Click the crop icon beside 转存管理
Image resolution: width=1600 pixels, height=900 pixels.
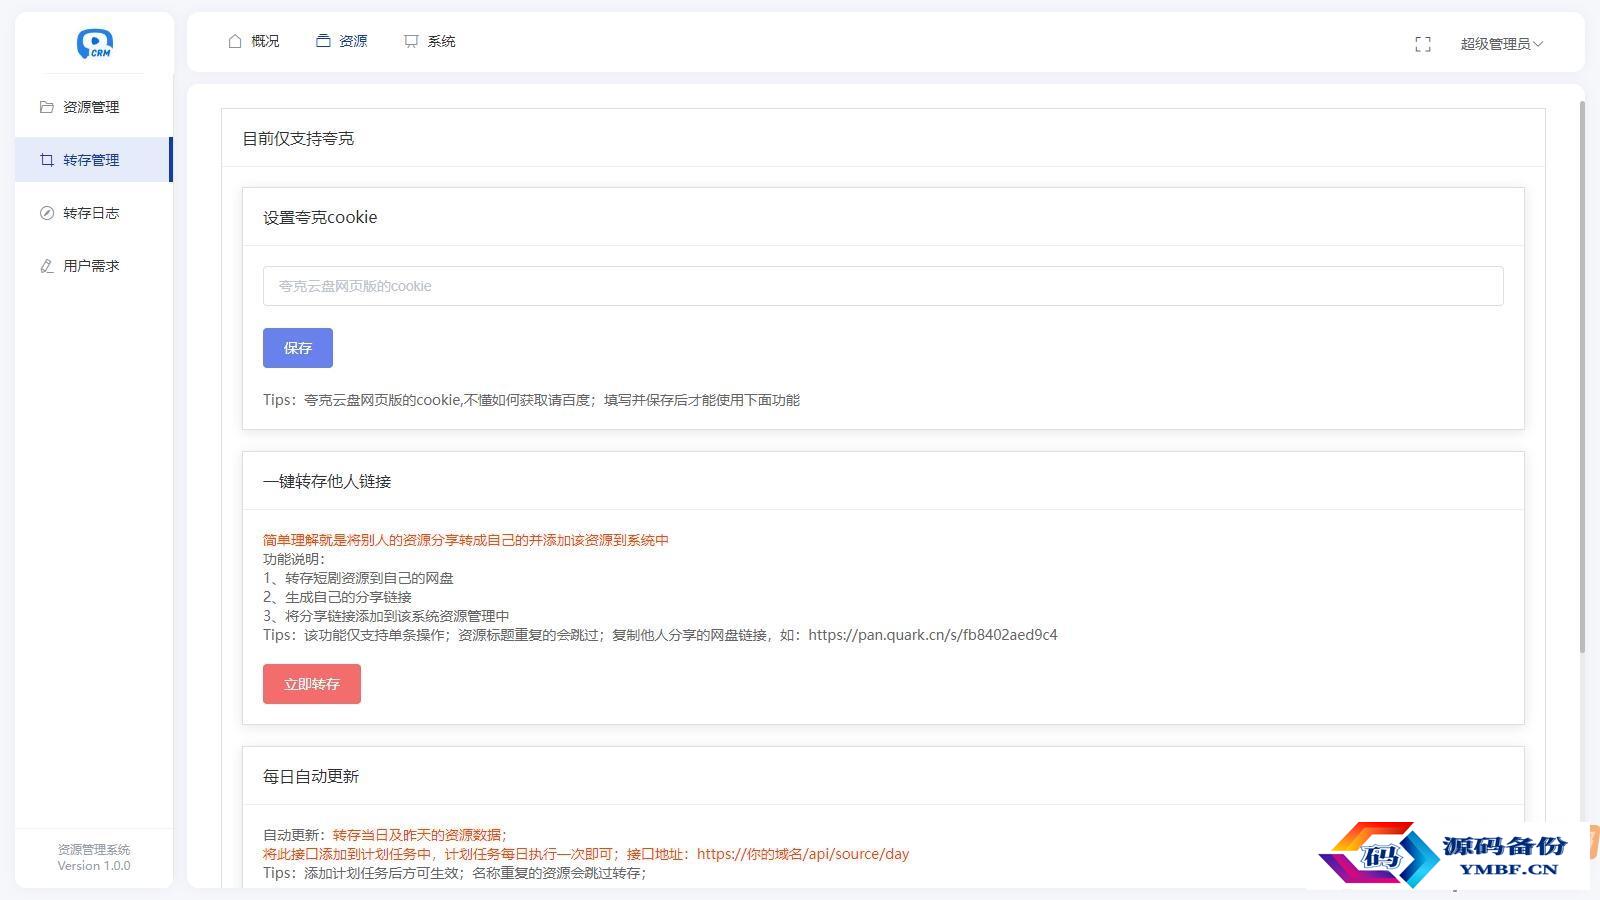(x=46, y=160)
